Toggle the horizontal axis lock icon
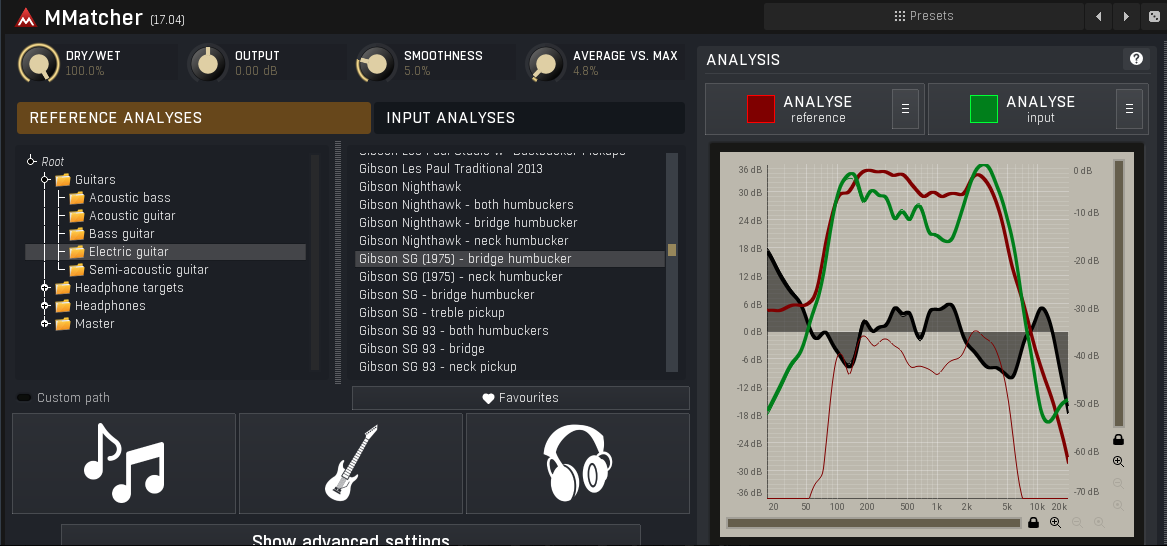The height and width of the screenshot is (546, 1167). [x=1033, y=522]
